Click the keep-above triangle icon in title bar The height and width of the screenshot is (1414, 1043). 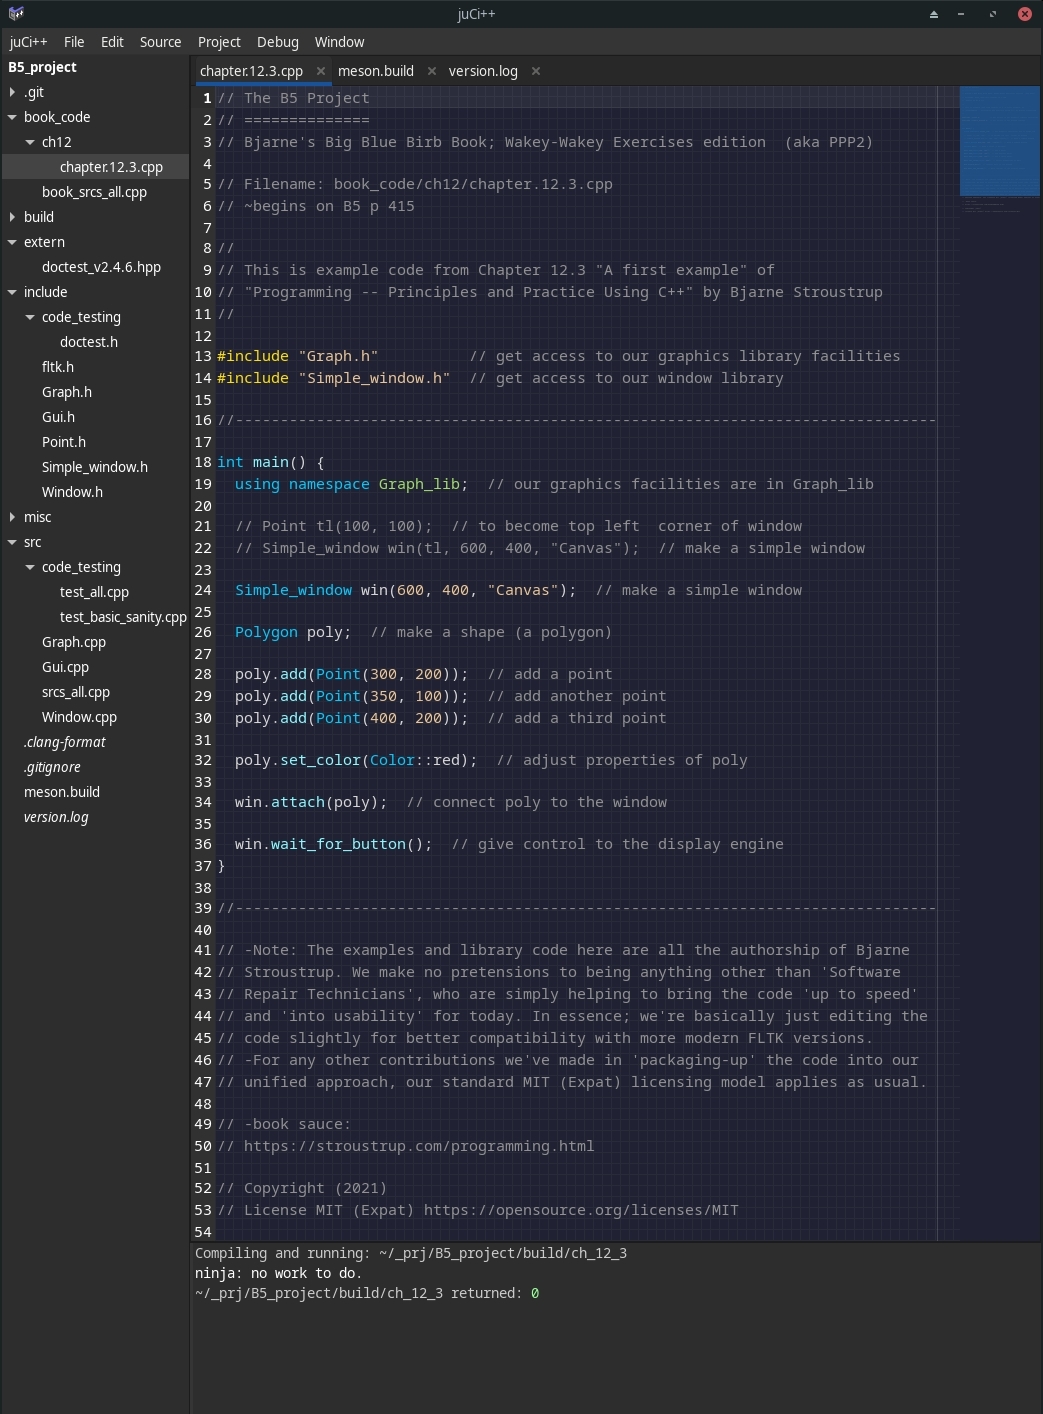pyautogui.click(x=934, y=14)
